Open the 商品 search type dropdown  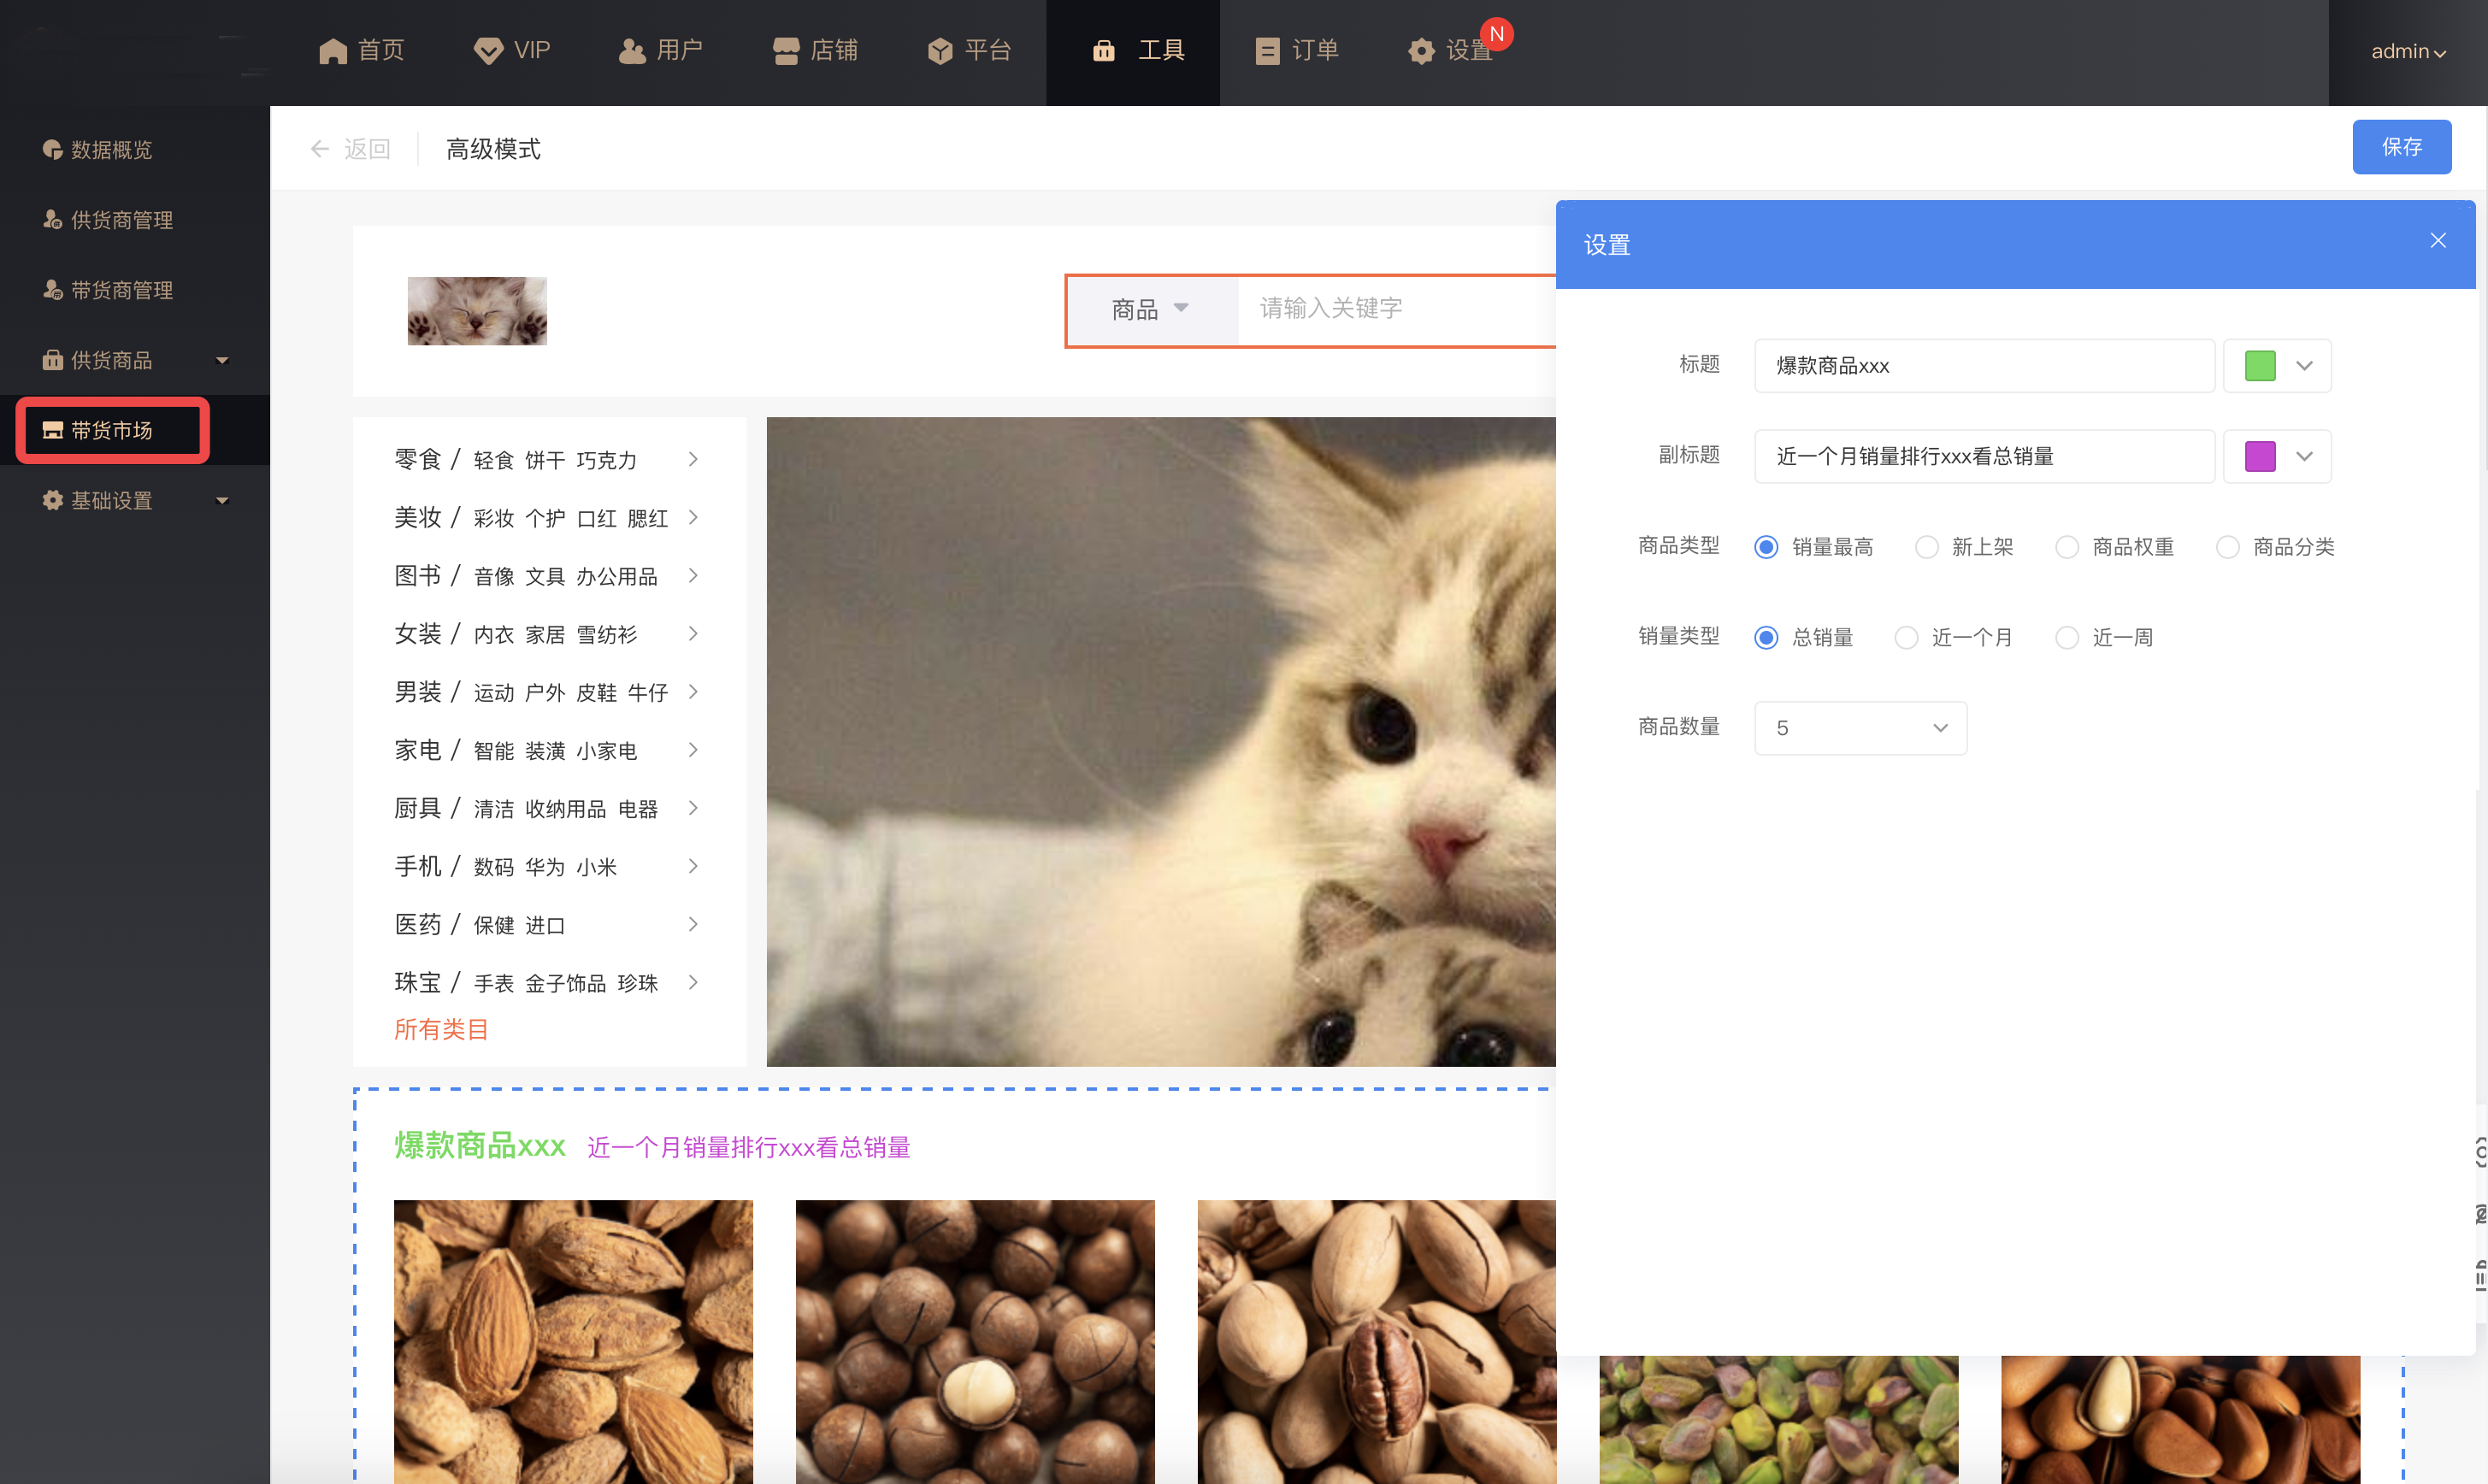pos(1151,309)
